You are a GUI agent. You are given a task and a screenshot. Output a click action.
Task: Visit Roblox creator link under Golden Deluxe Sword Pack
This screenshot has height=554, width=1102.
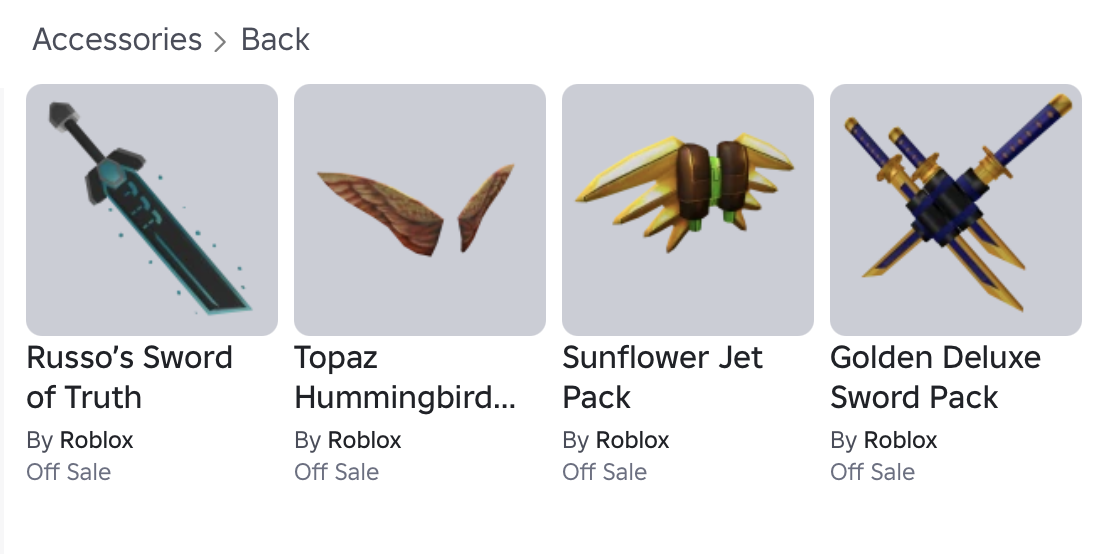[900, 440]
